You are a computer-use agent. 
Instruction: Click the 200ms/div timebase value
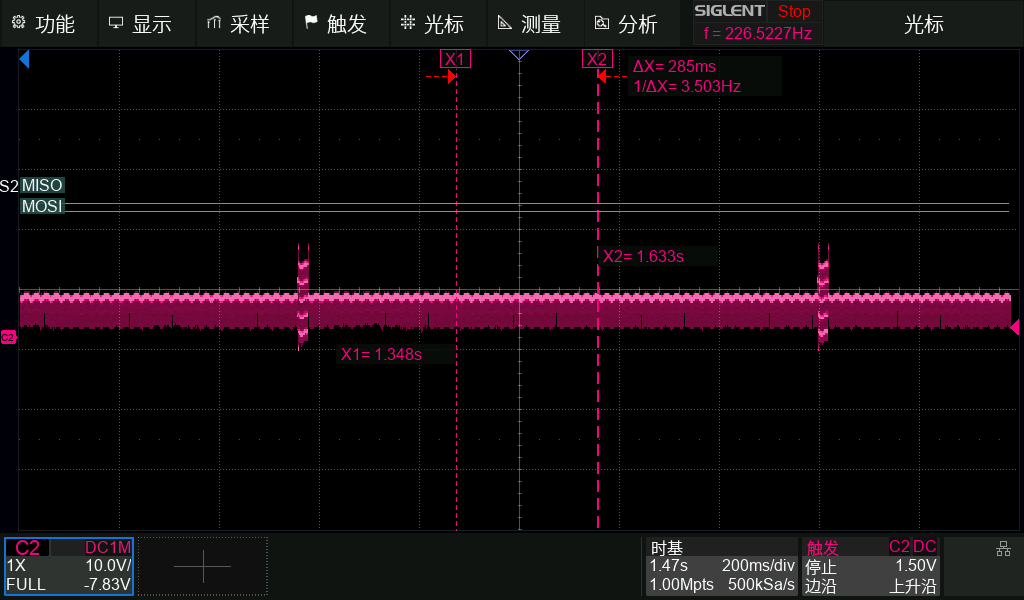(x=758, y=565)
